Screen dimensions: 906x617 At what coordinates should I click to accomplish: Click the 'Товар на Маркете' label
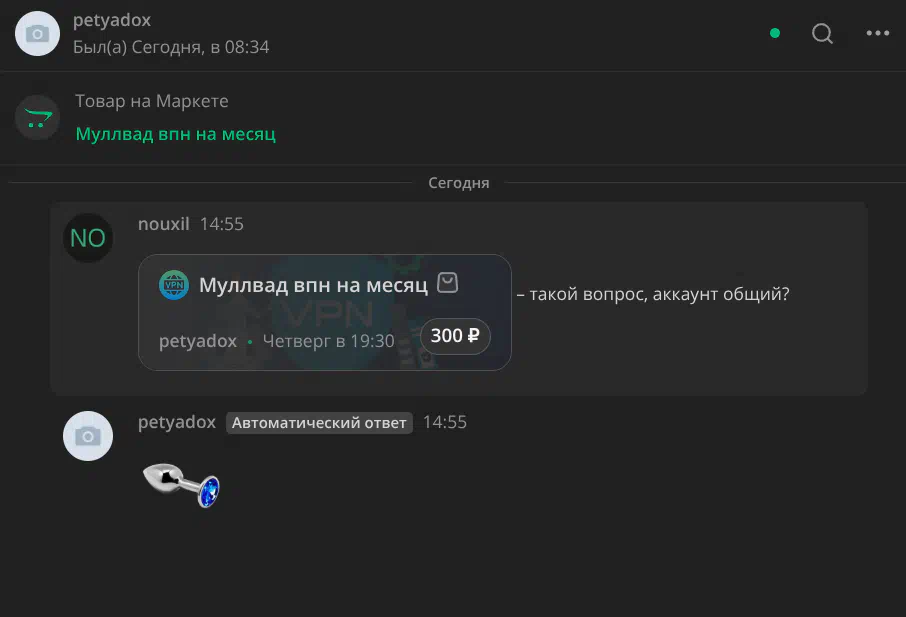152,101
